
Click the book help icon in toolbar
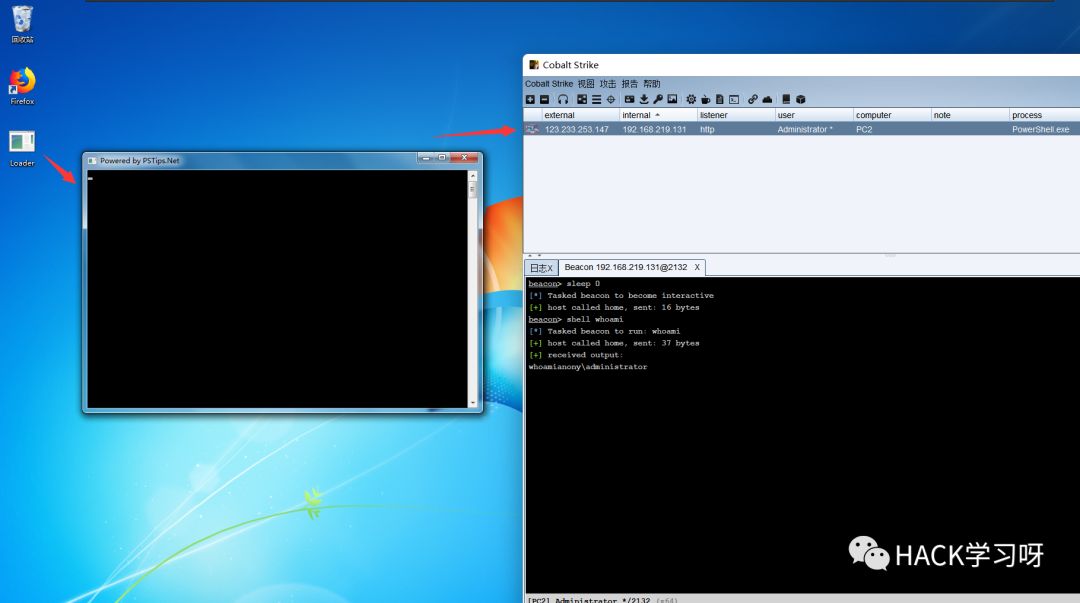point(786,99)
